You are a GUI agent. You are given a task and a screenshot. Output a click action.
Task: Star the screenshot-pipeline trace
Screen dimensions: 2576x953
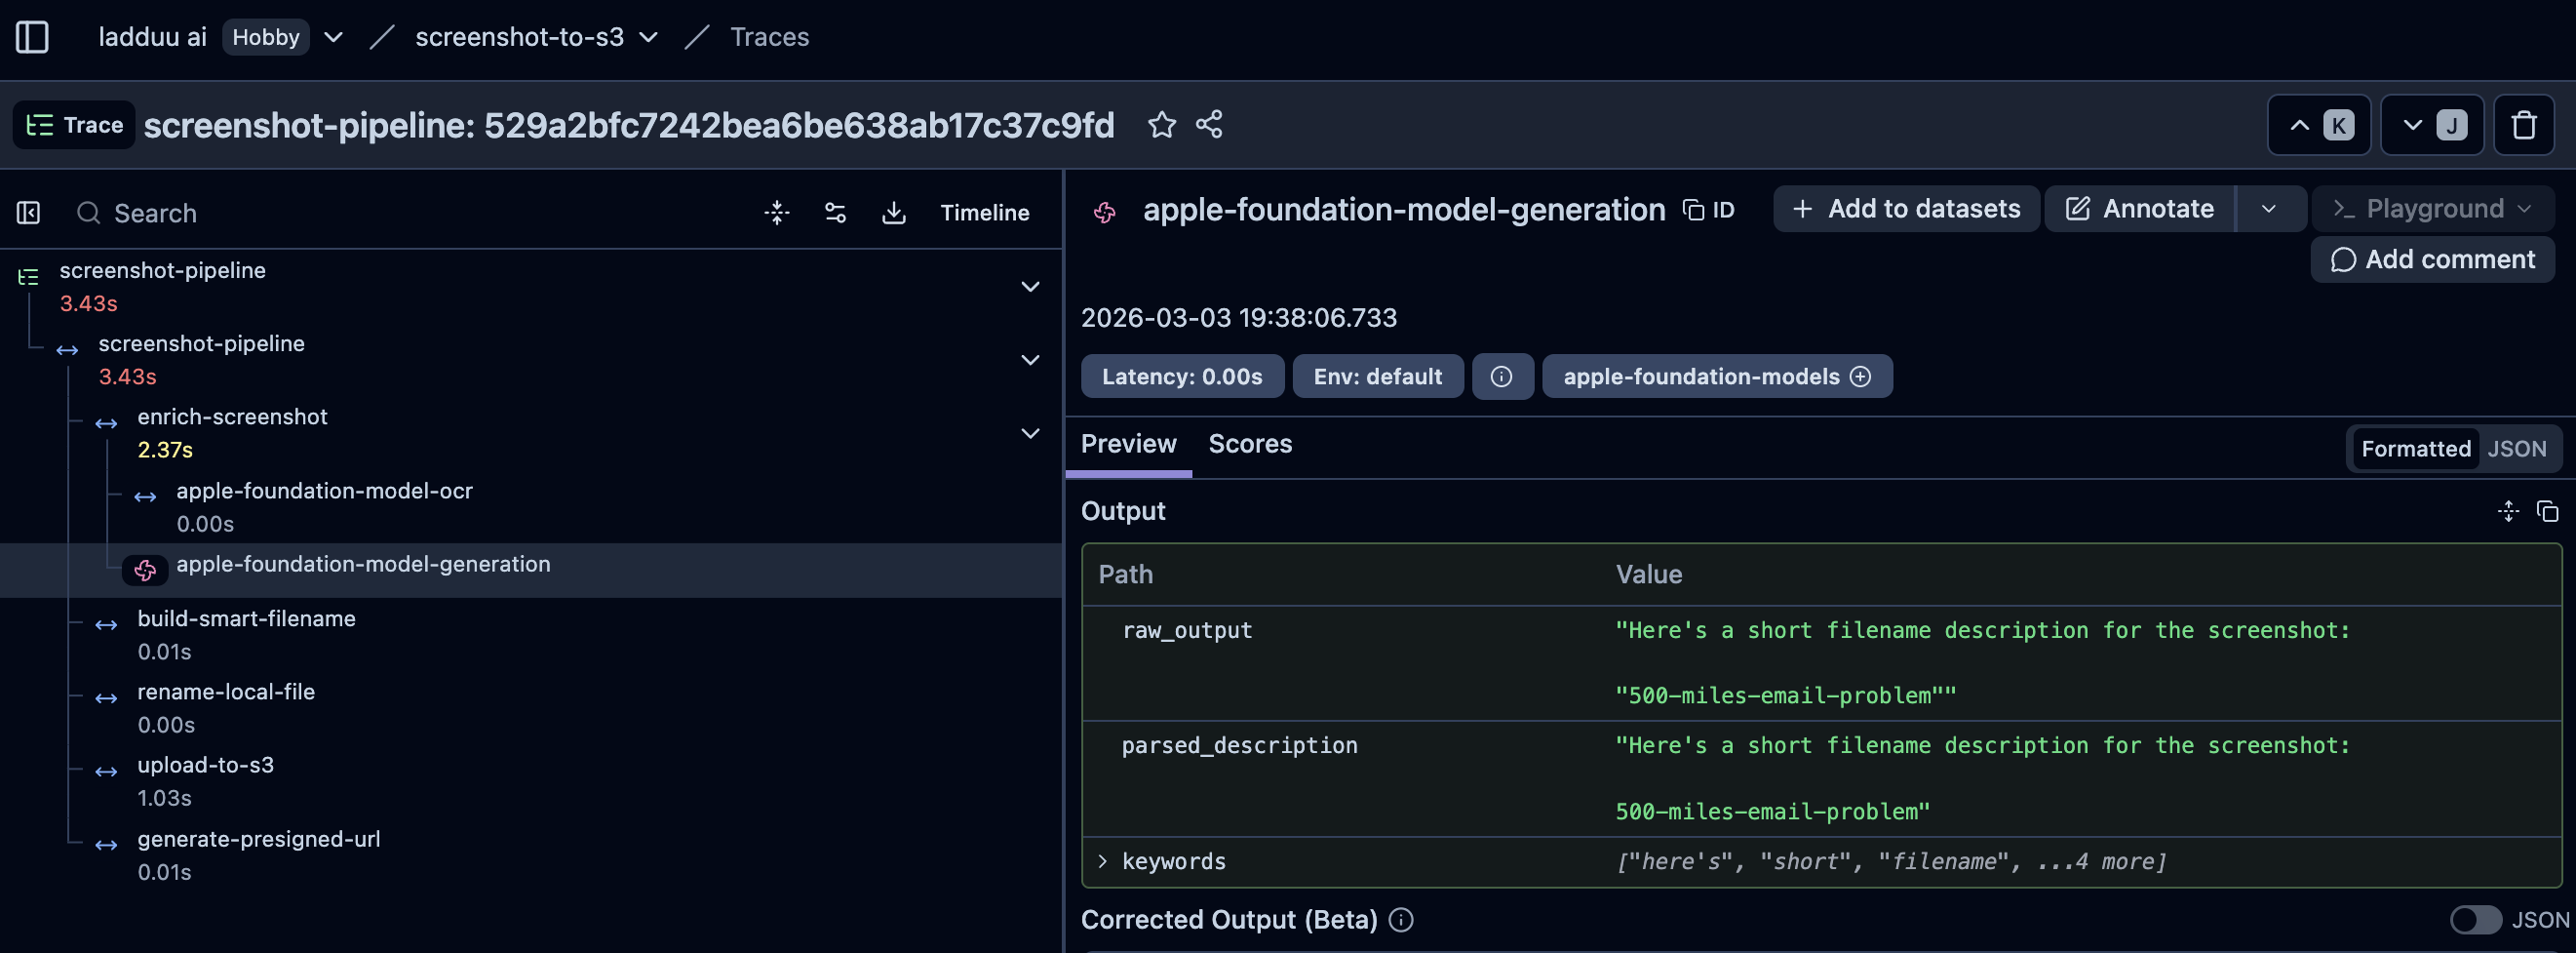pyautogui.click(x=1162, y=124)
